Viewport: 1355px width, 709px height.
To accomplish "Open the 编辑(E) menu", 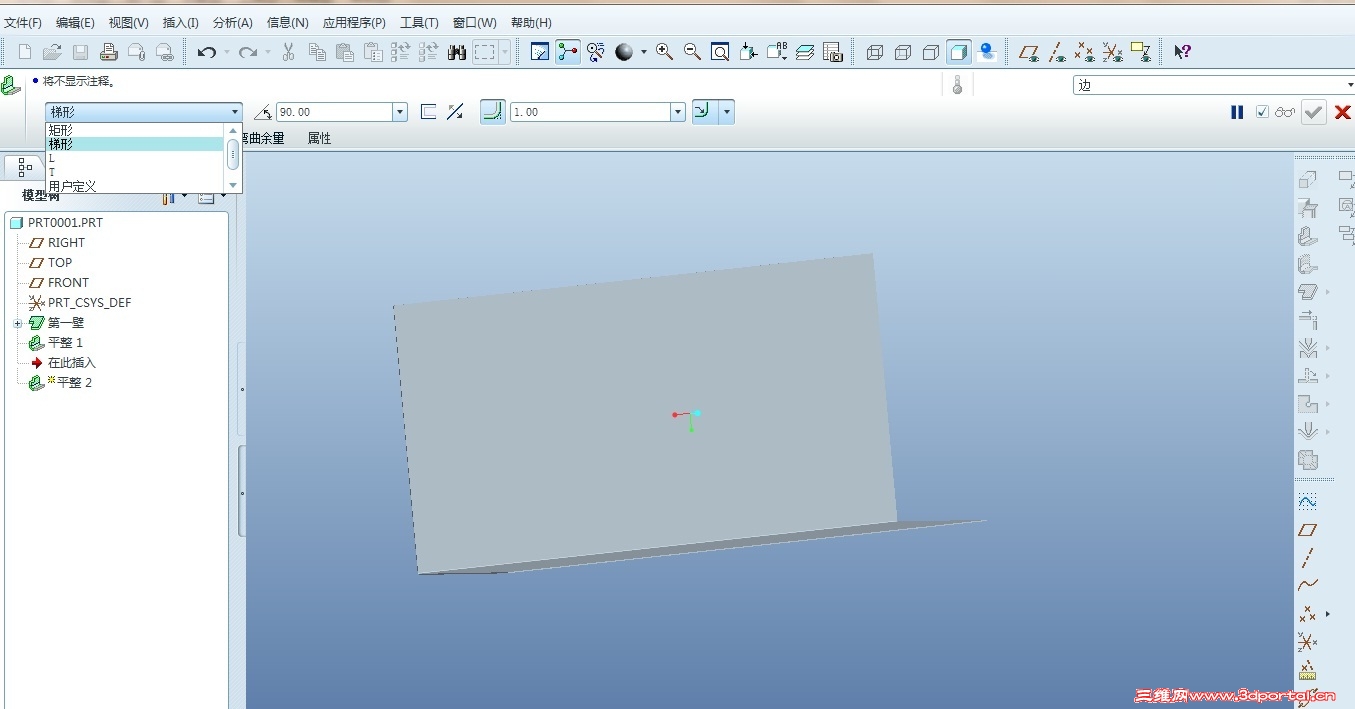I will (75, 23).
